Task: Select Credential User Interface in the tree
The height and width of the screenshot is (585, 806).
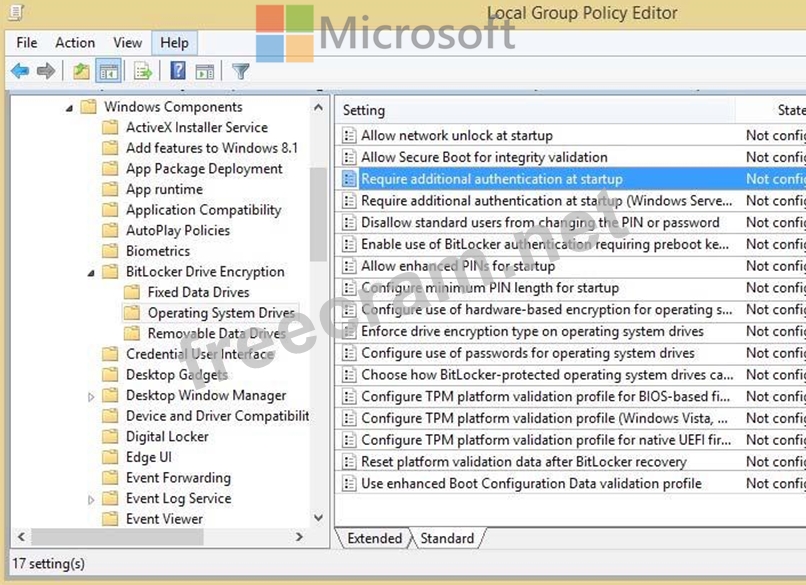Action: [x=200, y=354]
